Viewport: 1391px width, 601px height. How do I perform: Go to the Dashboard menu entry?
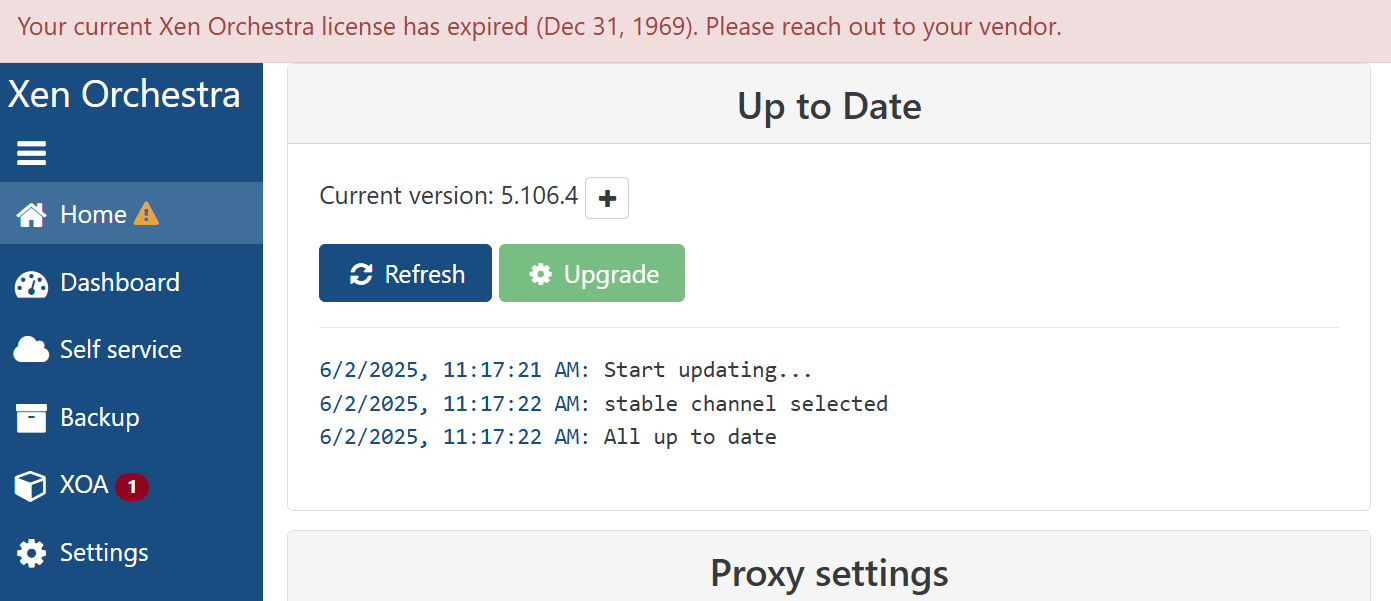[x=131, y=283]
